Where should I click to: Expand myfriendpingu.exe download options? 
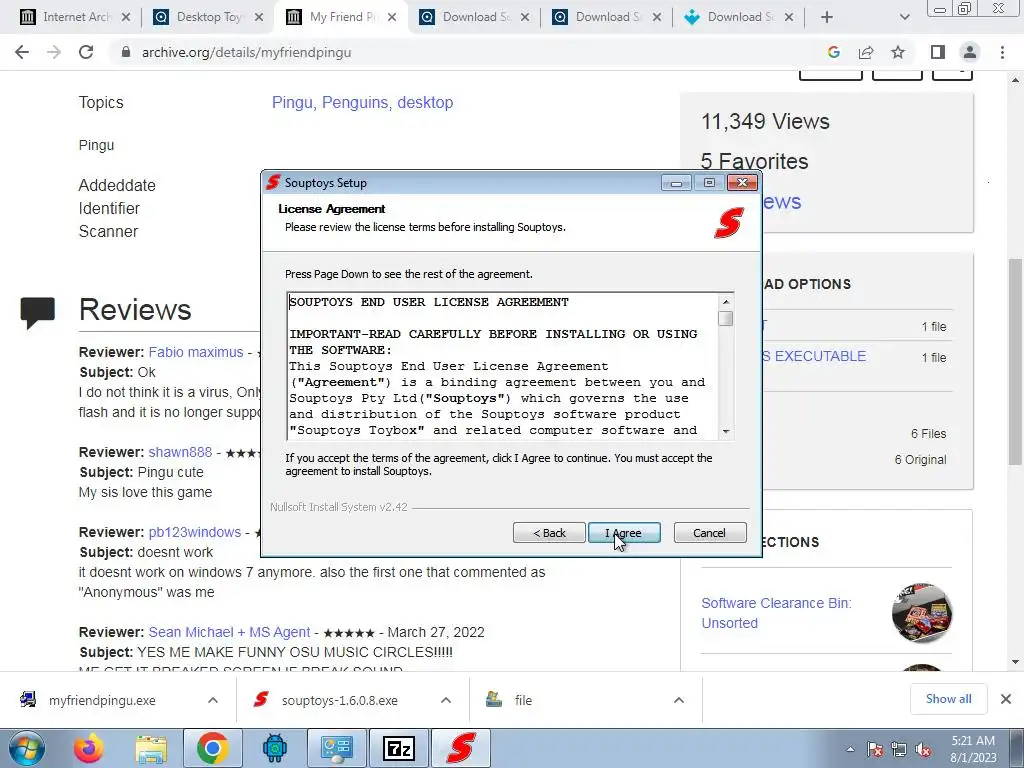(213, 700)
